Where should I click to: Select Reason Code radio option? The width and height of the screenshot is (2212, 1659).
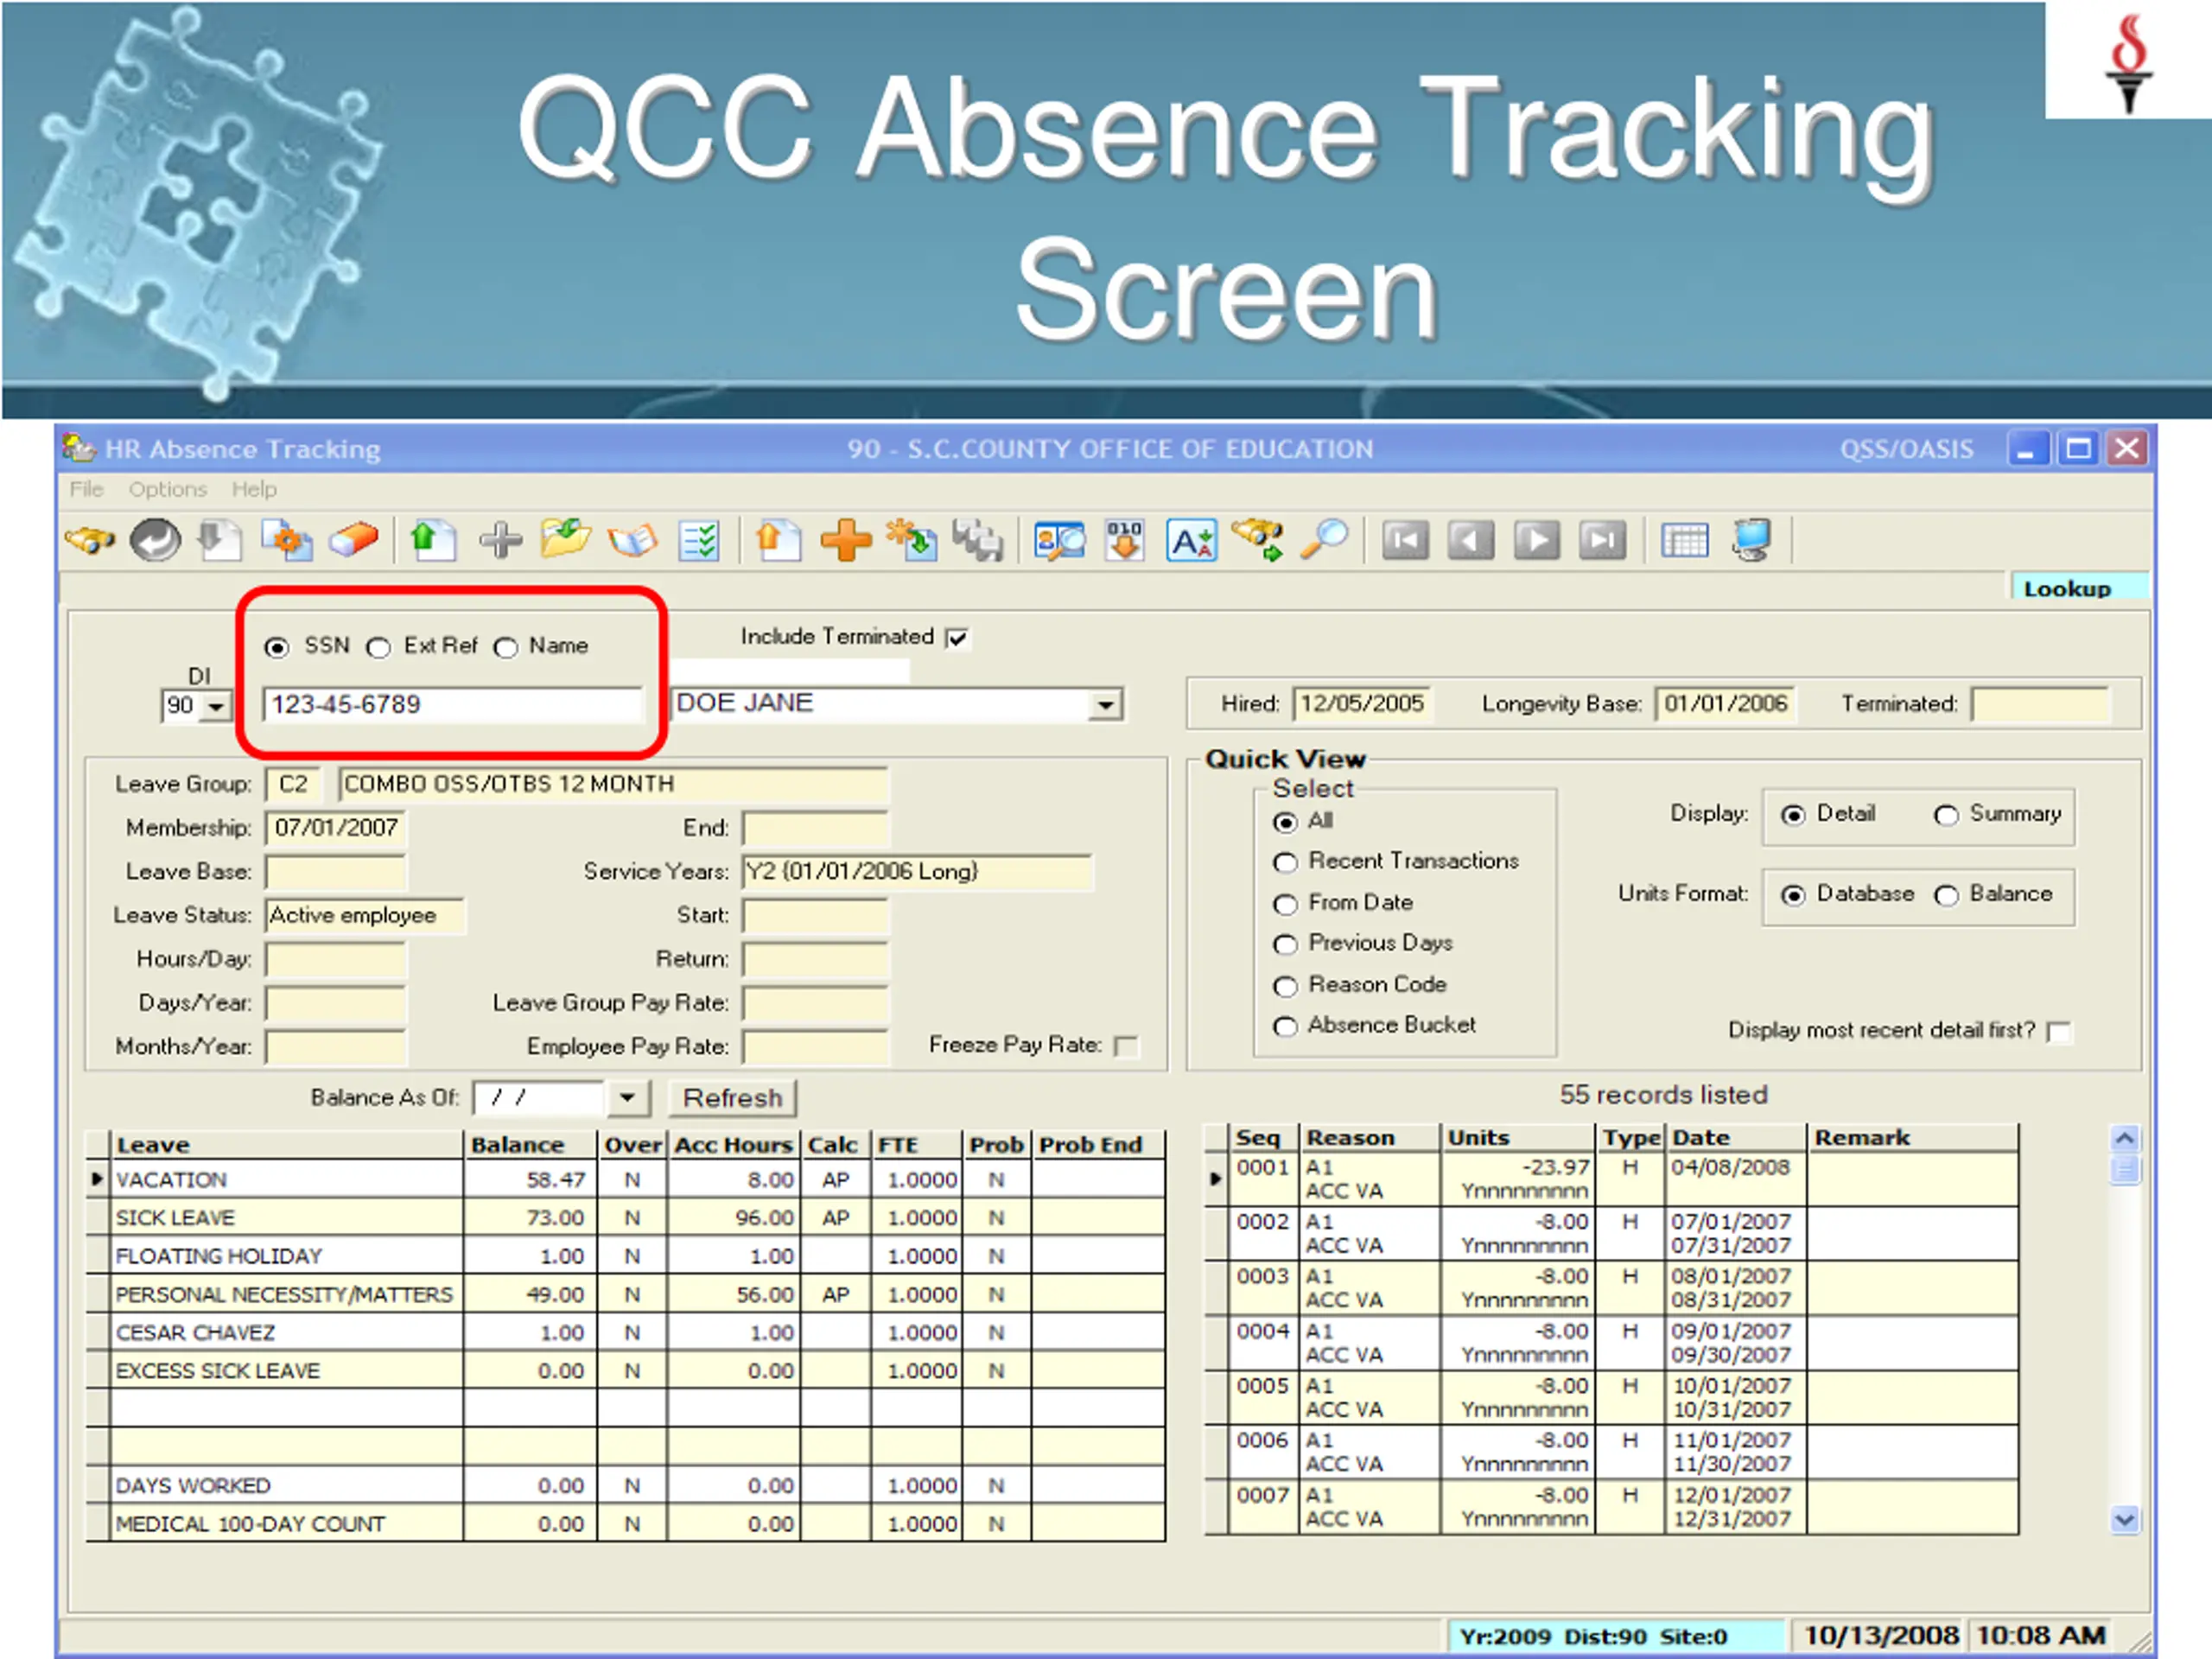pos(1285,986)
